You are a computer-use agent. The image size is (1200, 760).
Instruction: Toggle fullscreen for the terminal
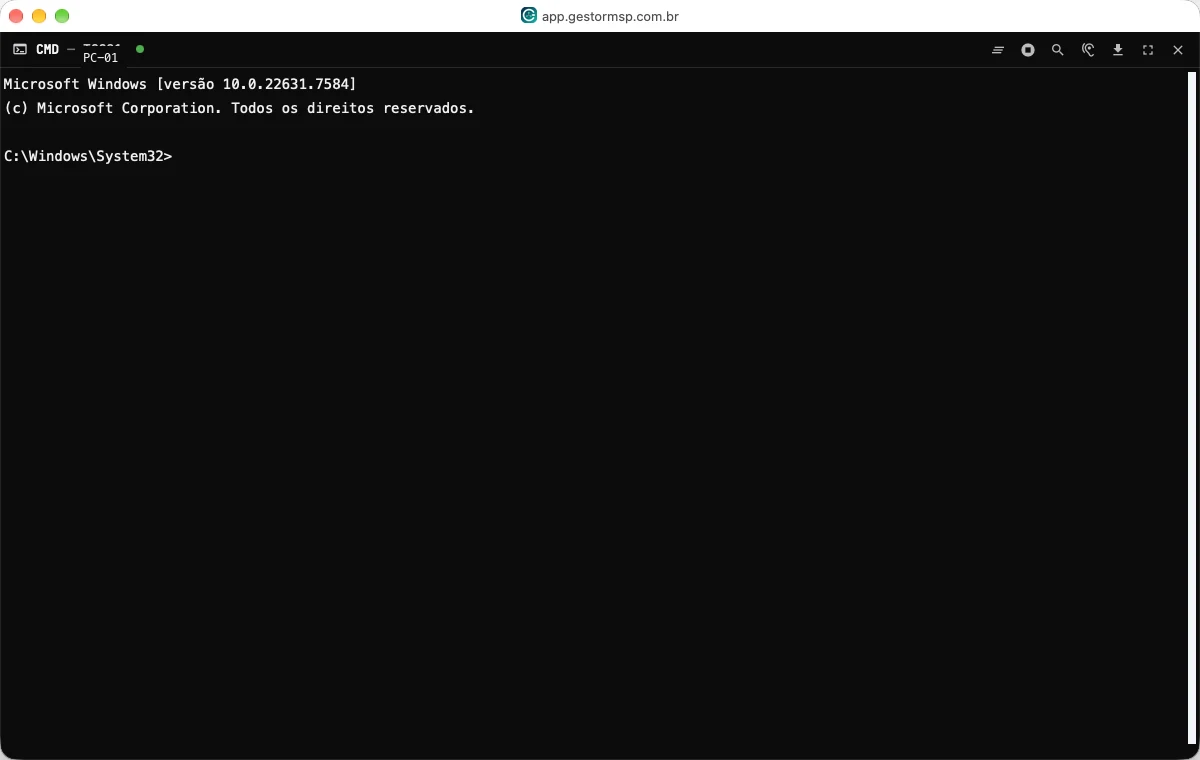click(x=1148, y=50)
